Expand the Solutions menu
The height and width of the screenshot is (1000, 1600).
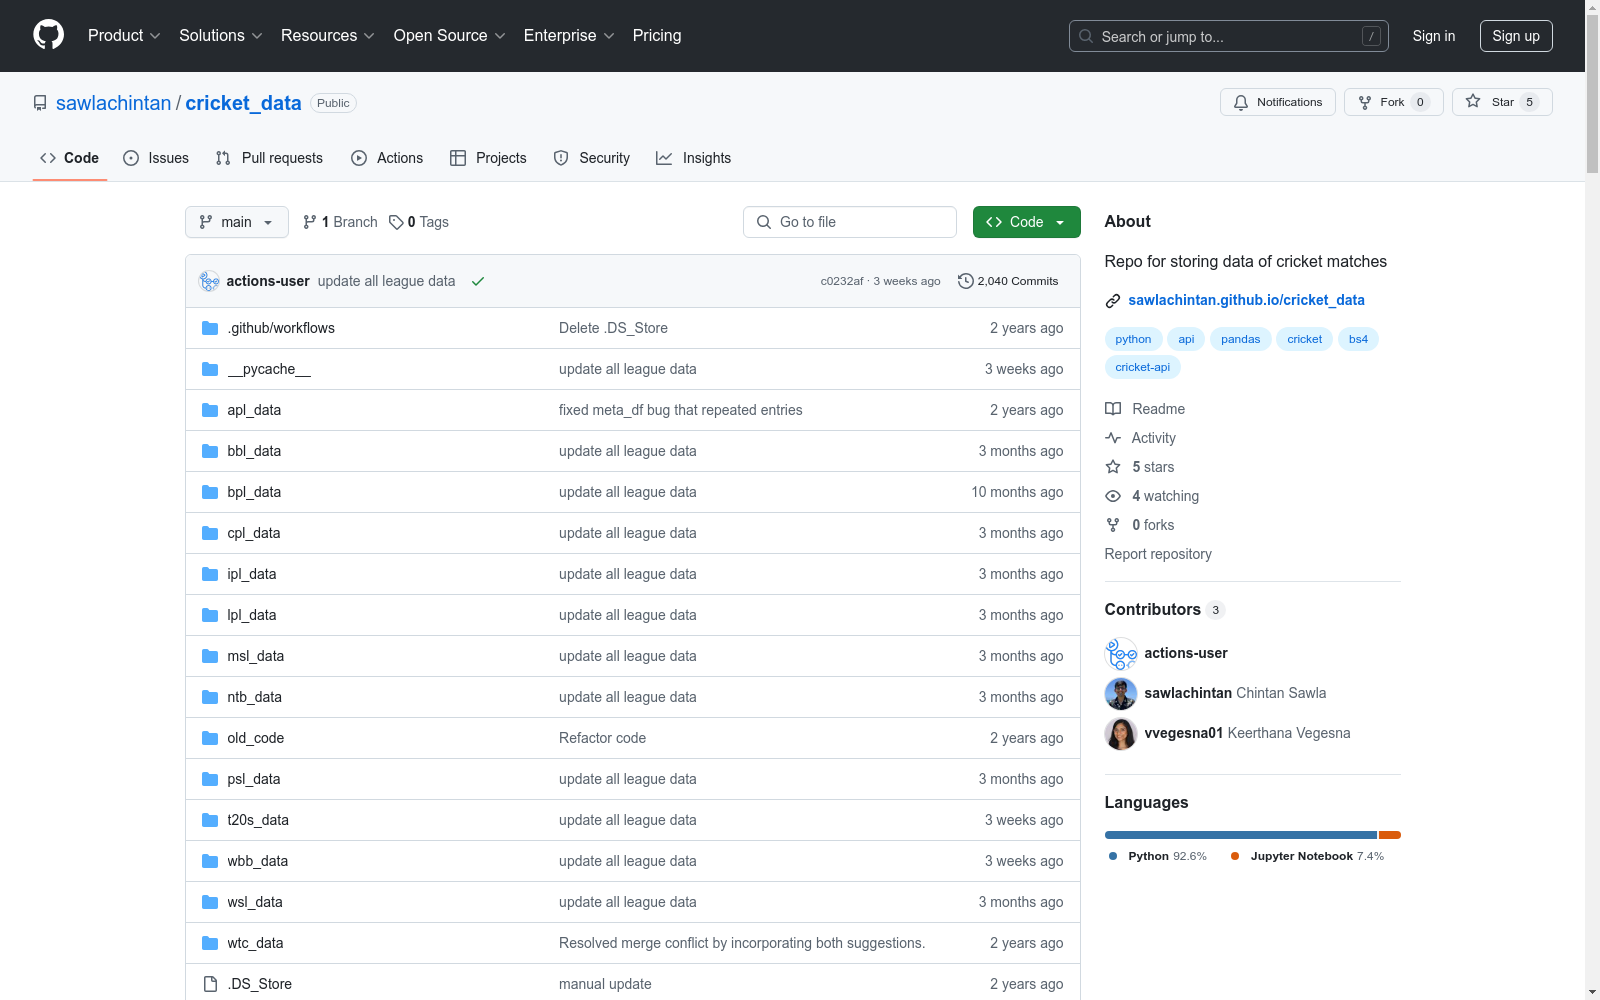(221, 35)
